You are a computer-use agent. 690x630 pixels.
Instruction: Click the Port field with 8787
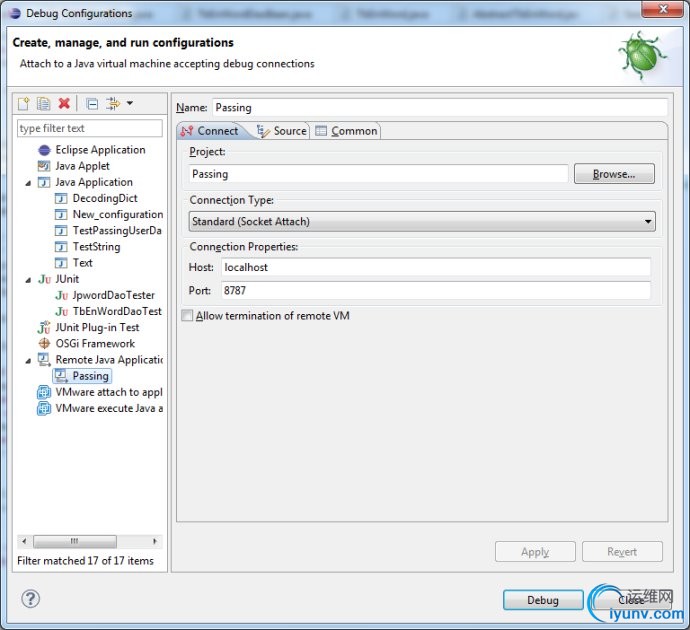(436, 290)
